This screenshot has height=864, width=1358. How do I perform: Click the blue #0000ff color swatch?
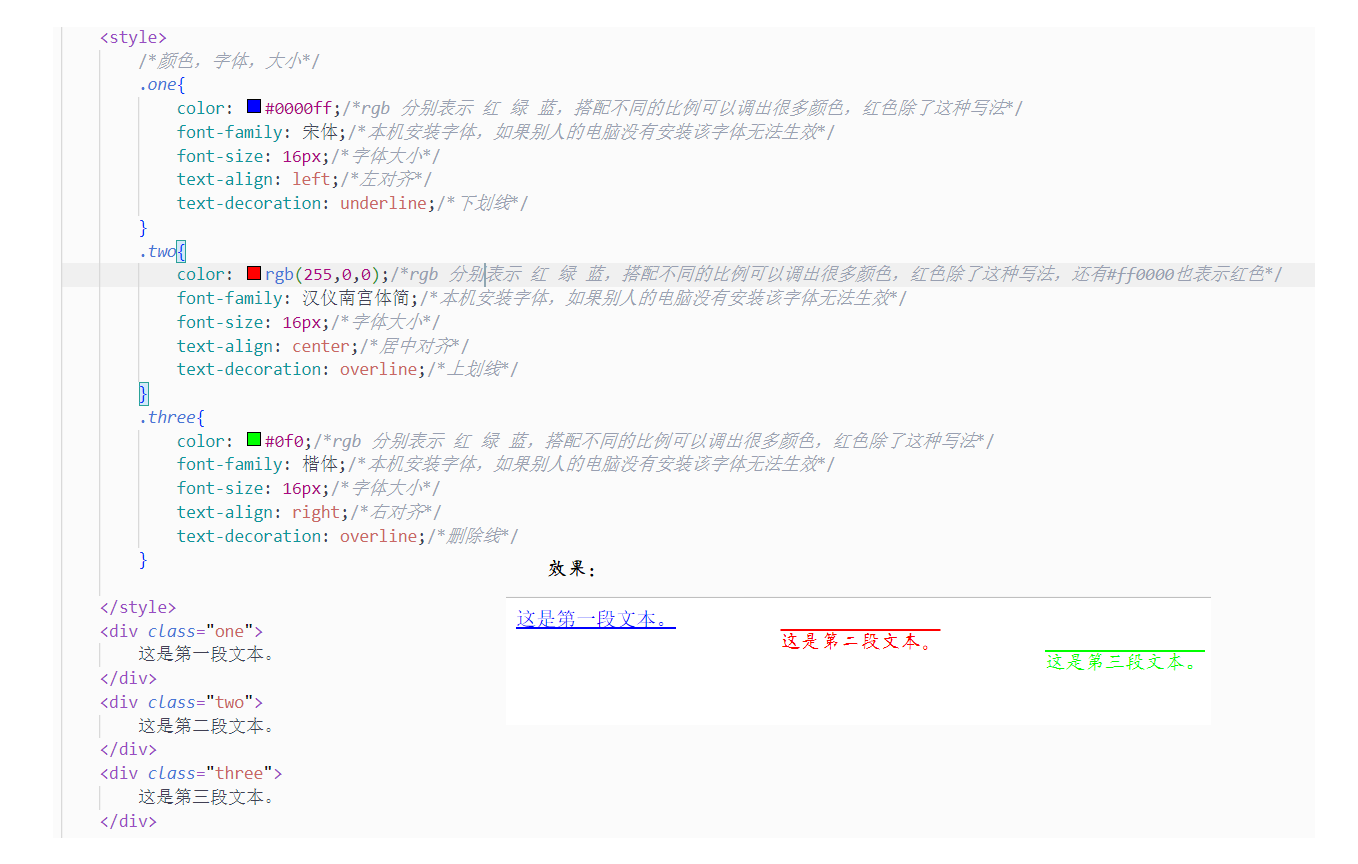click(254, 106)
